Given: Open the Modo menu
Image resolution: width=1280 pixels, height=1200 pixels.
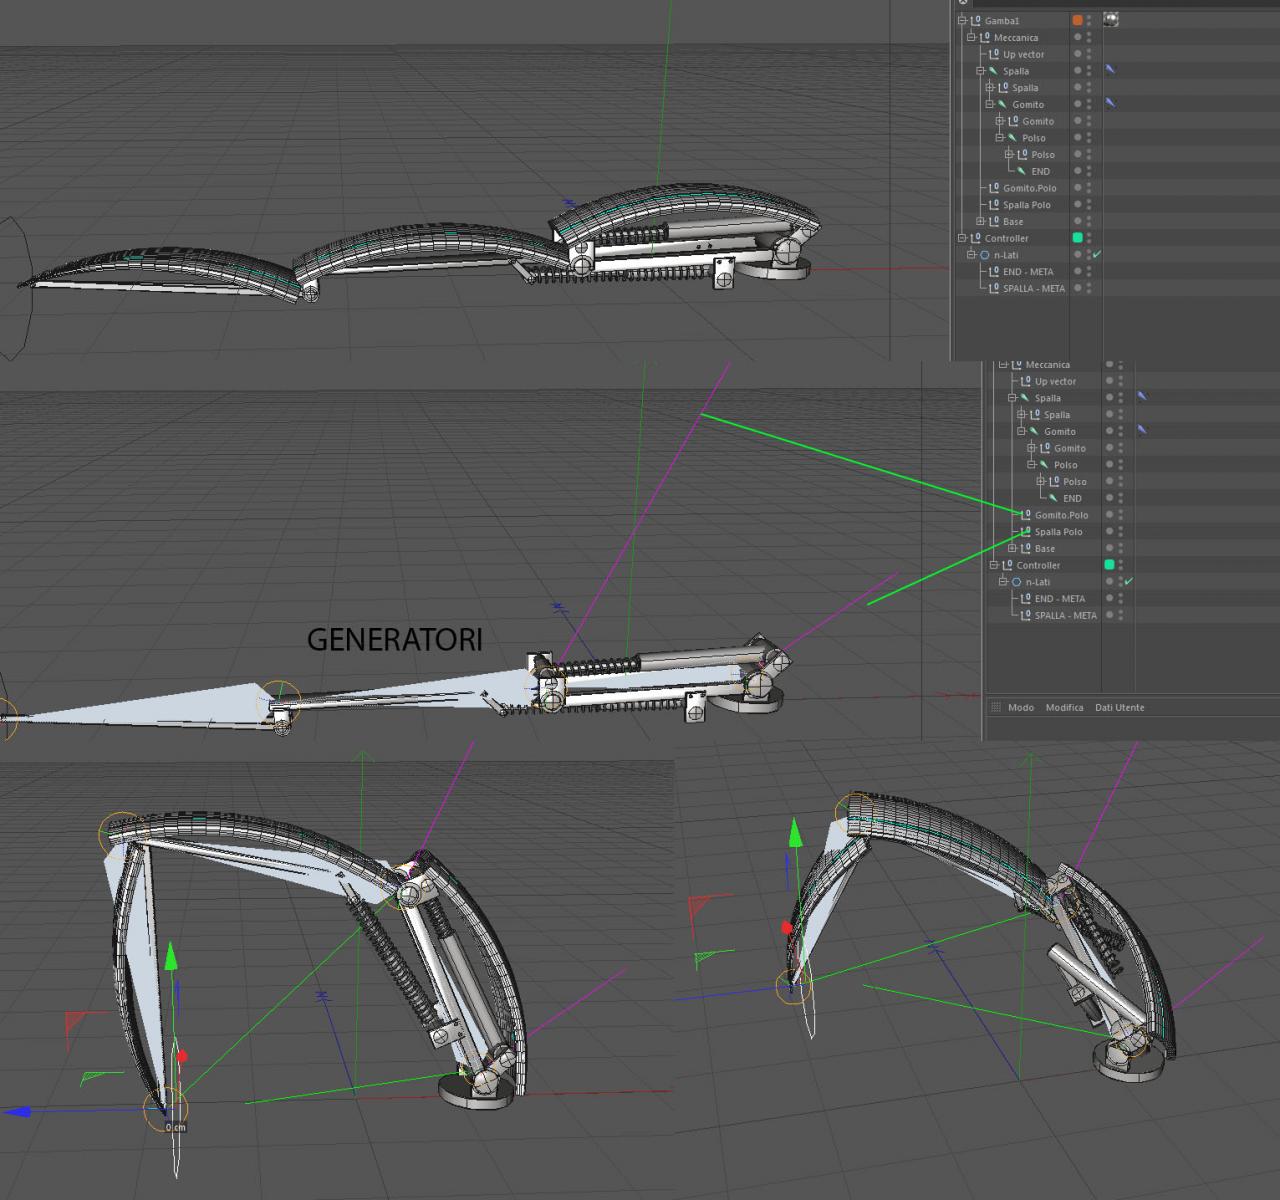Looking at the screenshot, I should point(1021,707).
